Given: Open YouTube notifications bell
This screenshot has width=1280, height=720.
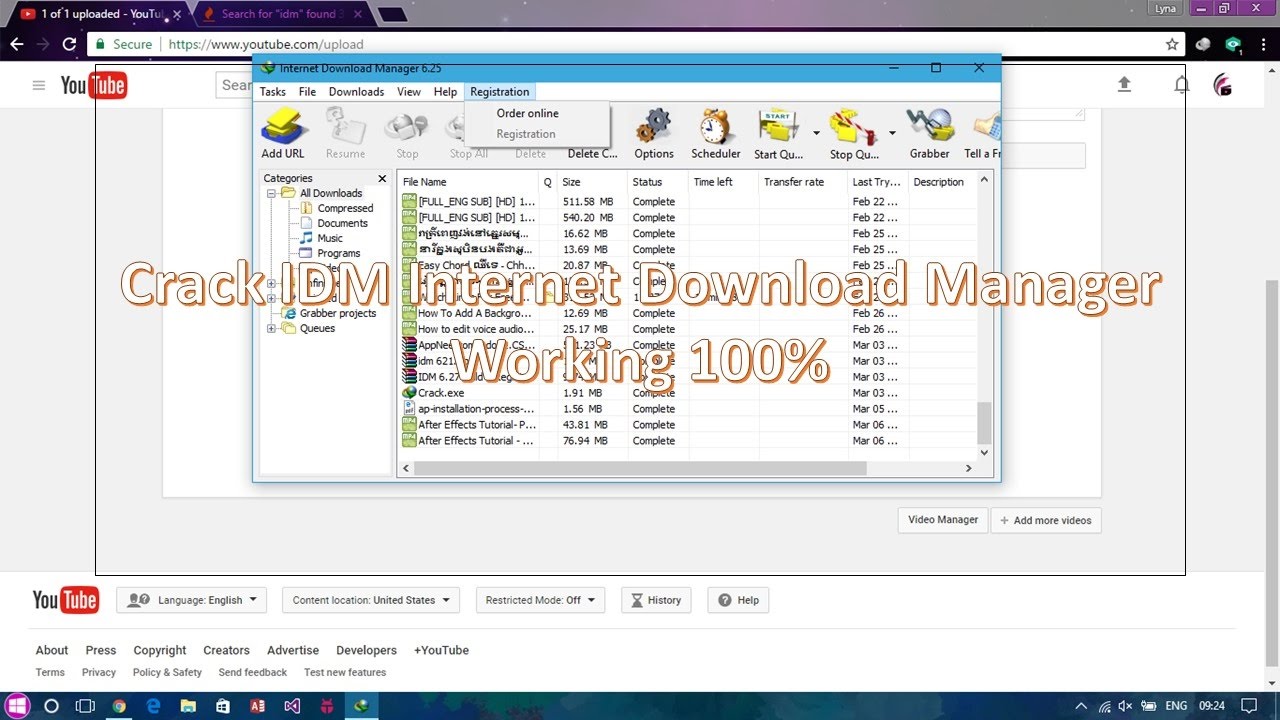Looking at the screenshot, I should pos(1181,85).
